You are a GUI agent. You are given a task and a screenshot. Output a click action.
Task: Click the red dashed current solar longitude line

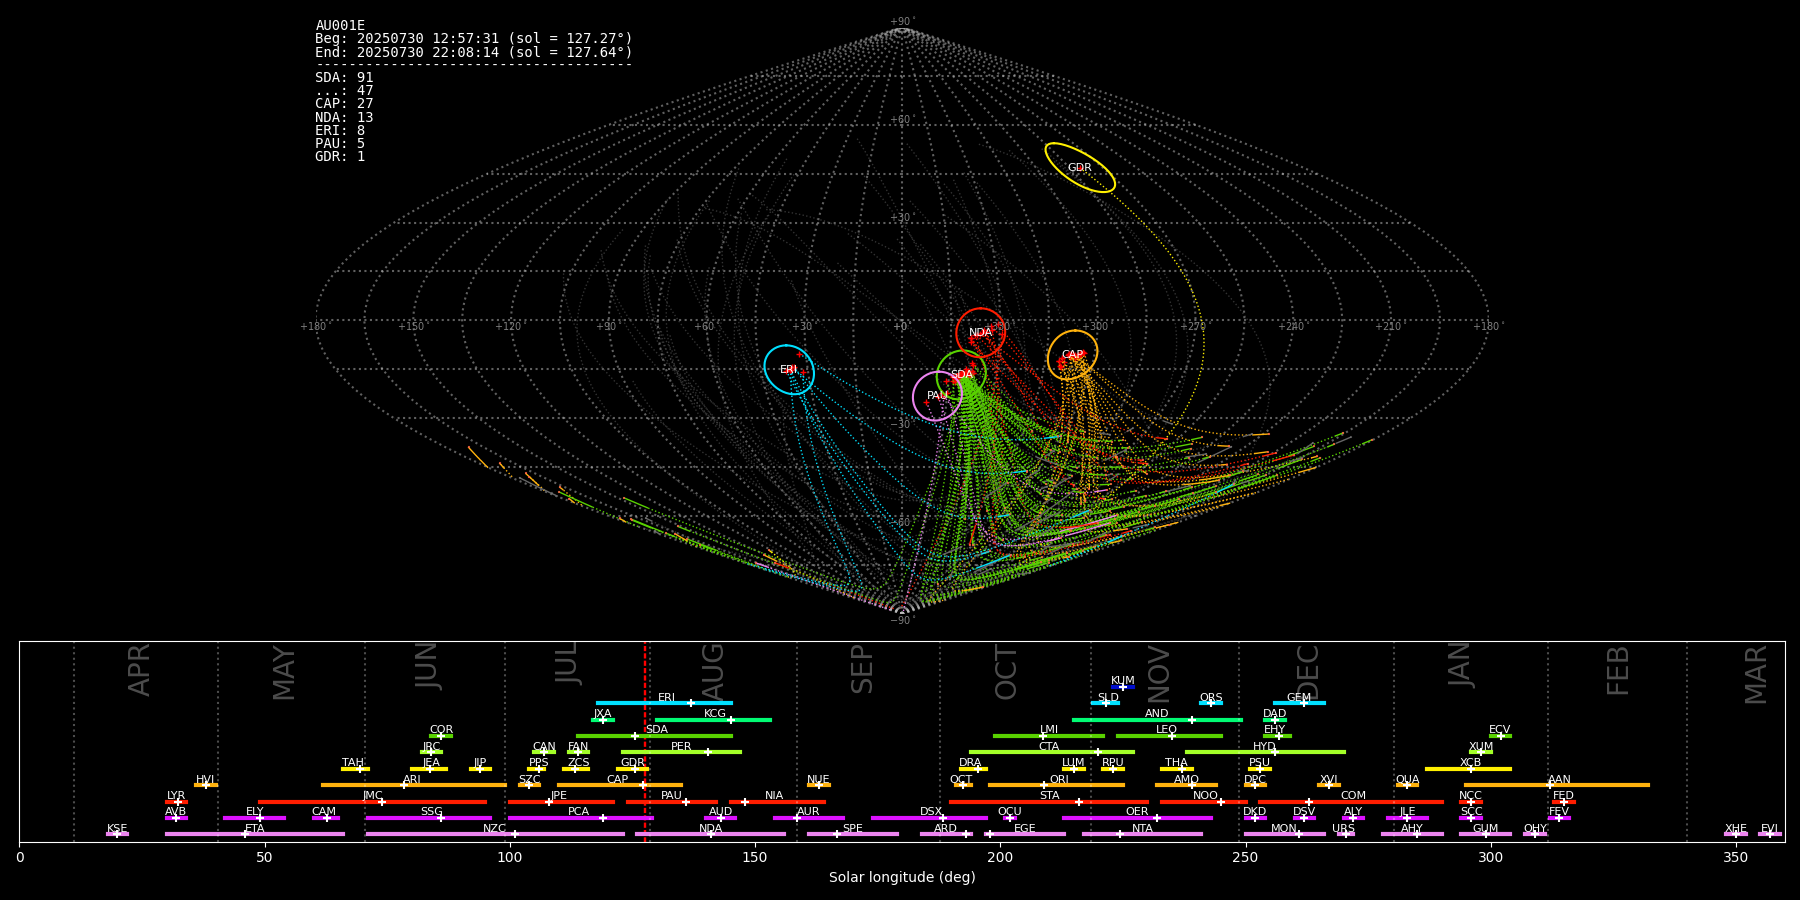pos(644,741)
